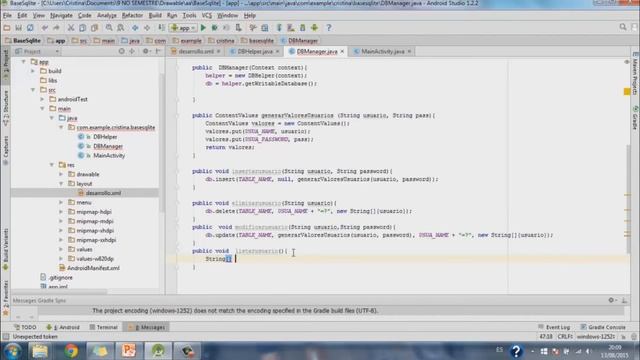Run the app with the green play icon
Screen dimensions: 640x360
203,28
